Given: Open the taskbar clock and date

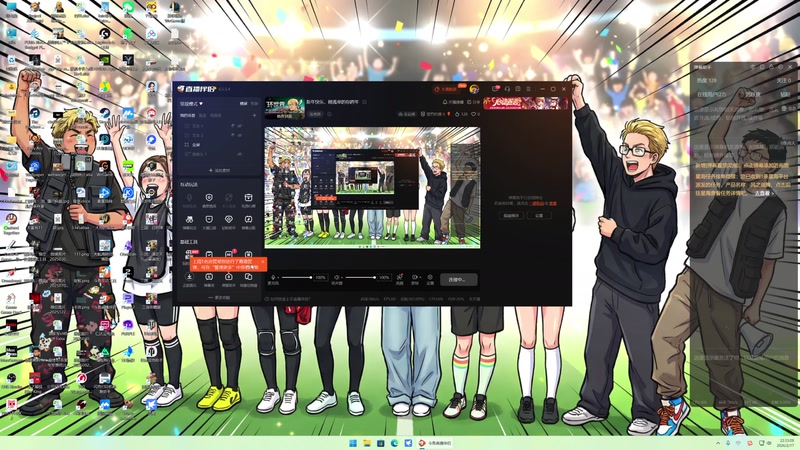Looking at the screenshot, I should point(786,443).
